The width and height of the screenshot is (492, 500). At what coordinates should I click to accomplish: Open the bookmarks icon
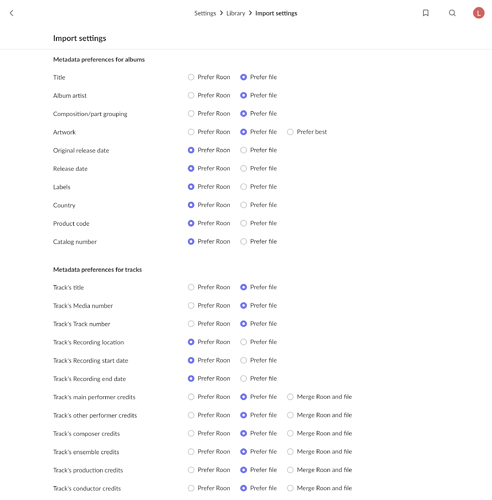click(x=426, y=13)
